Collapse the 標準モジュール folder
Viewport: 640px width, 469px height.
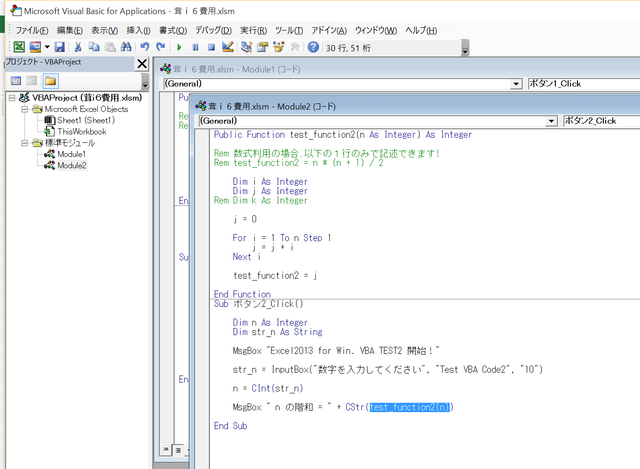click(x=24, y=143)
